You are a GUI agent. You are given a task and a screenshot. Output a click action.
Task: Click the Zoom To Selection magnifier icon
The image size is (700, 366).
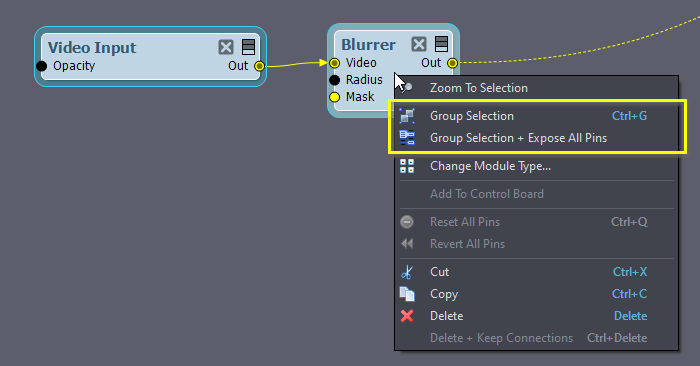click(x=407, y=87)
